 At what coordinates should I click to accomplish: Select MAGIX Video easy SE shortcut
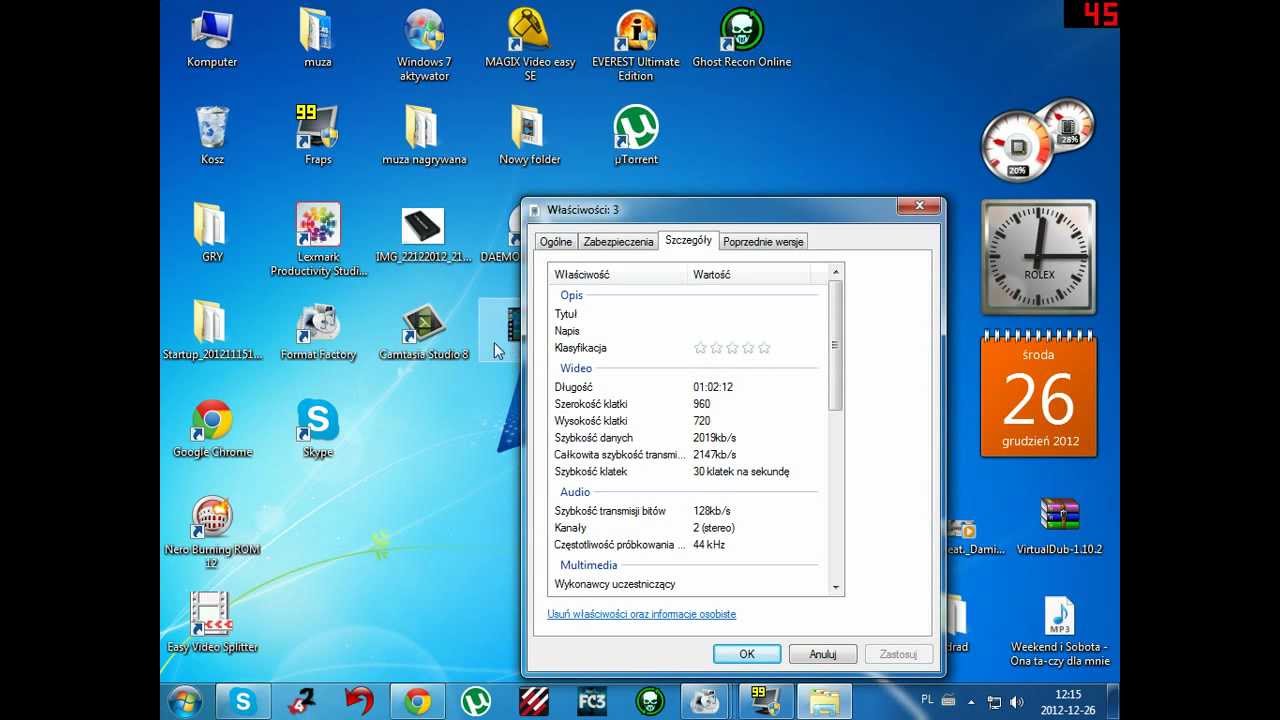tap(530, 45)
